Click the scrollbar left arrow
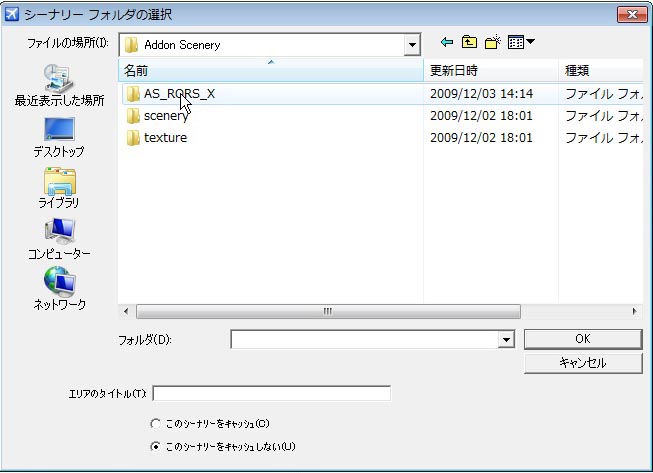This screenshot has width=653, height=473. [126, 311]
